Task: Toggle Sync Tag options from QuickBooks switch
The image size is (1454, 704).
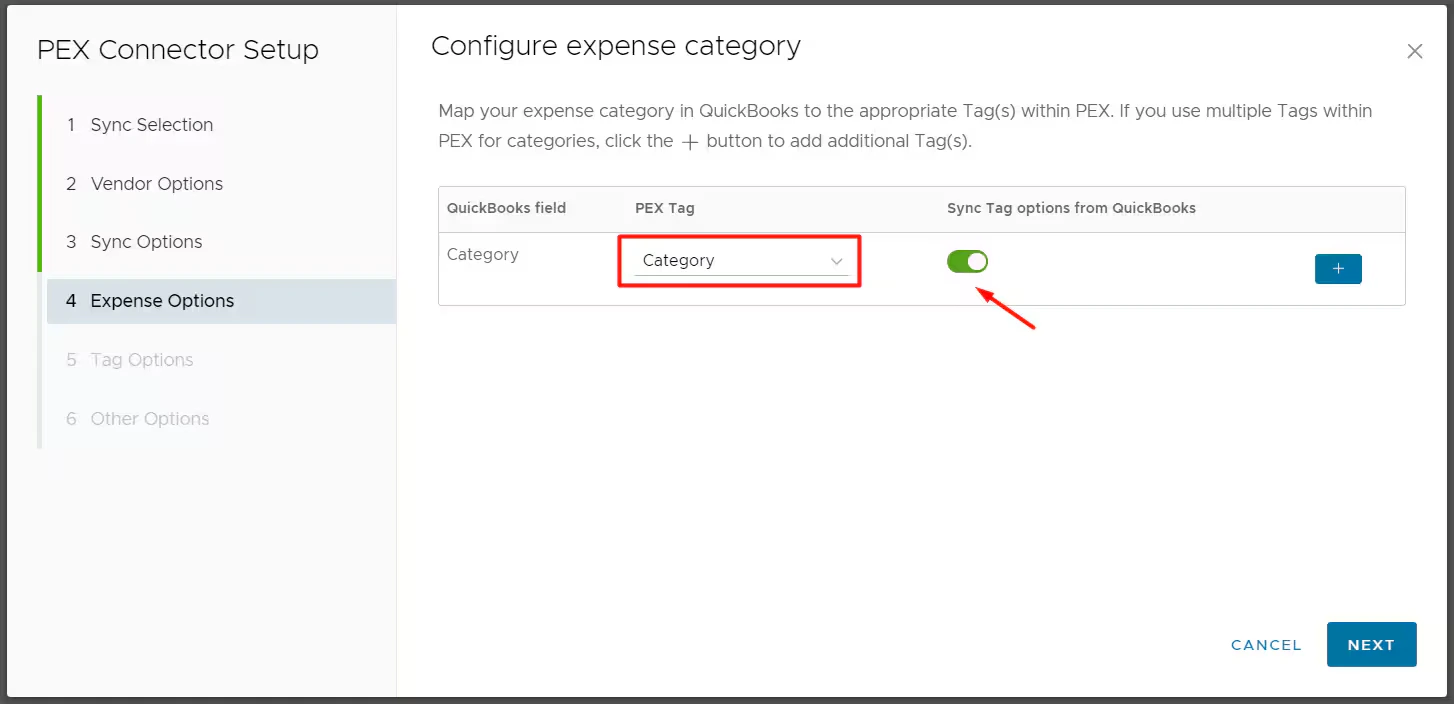Action: 967,261
